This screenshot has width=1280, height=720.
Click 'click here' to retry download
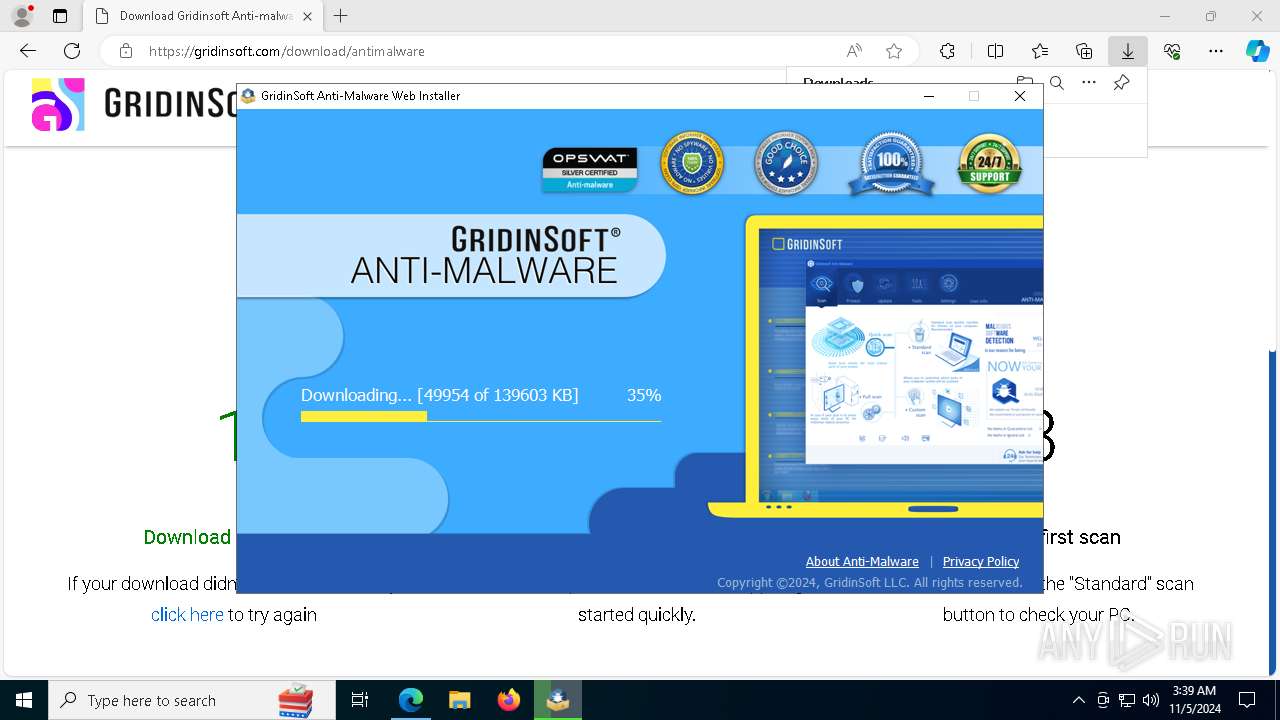point(187,614)
